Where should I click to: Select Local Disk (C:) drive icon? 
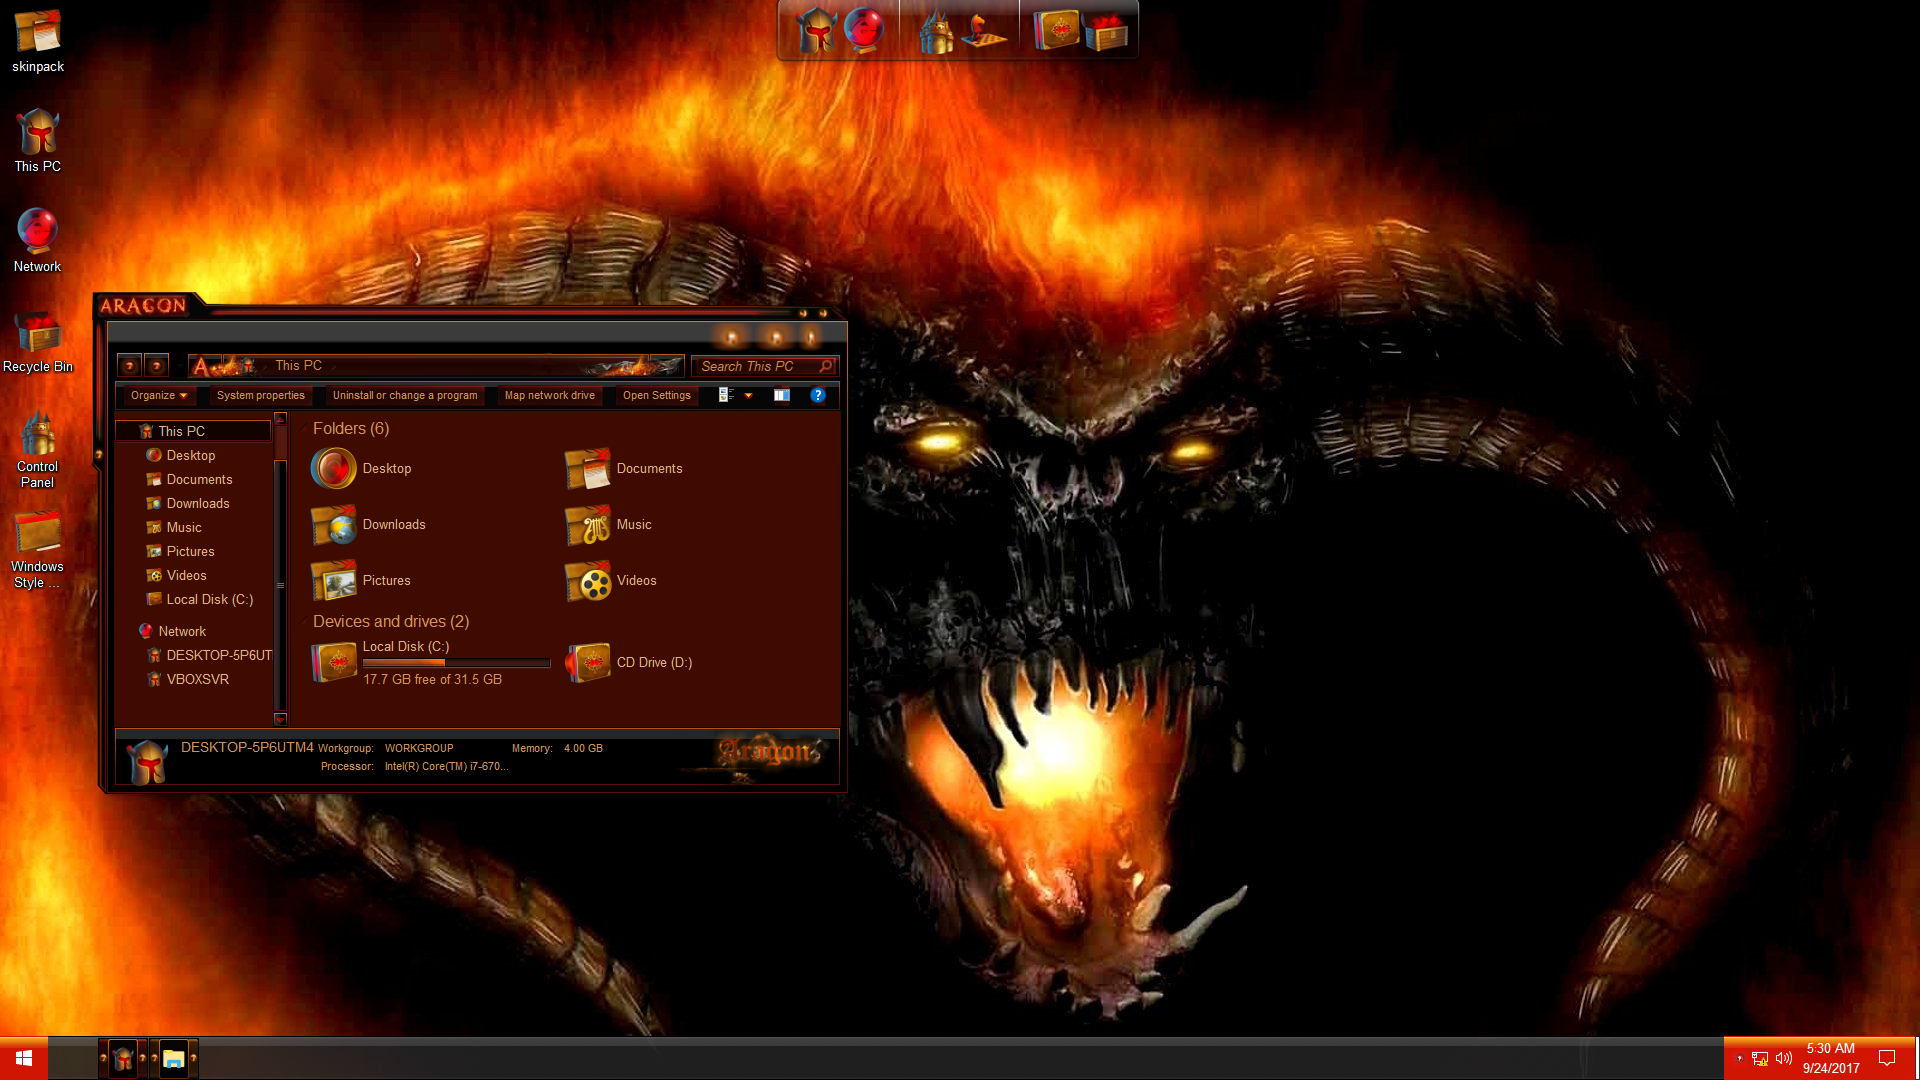334,662
